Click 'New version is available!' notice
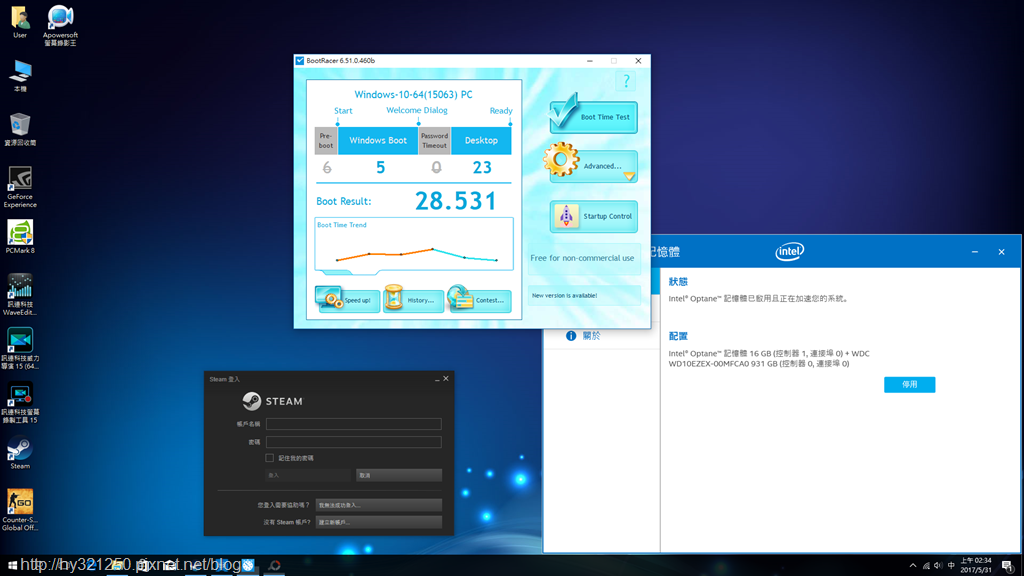 click(564, 295)
